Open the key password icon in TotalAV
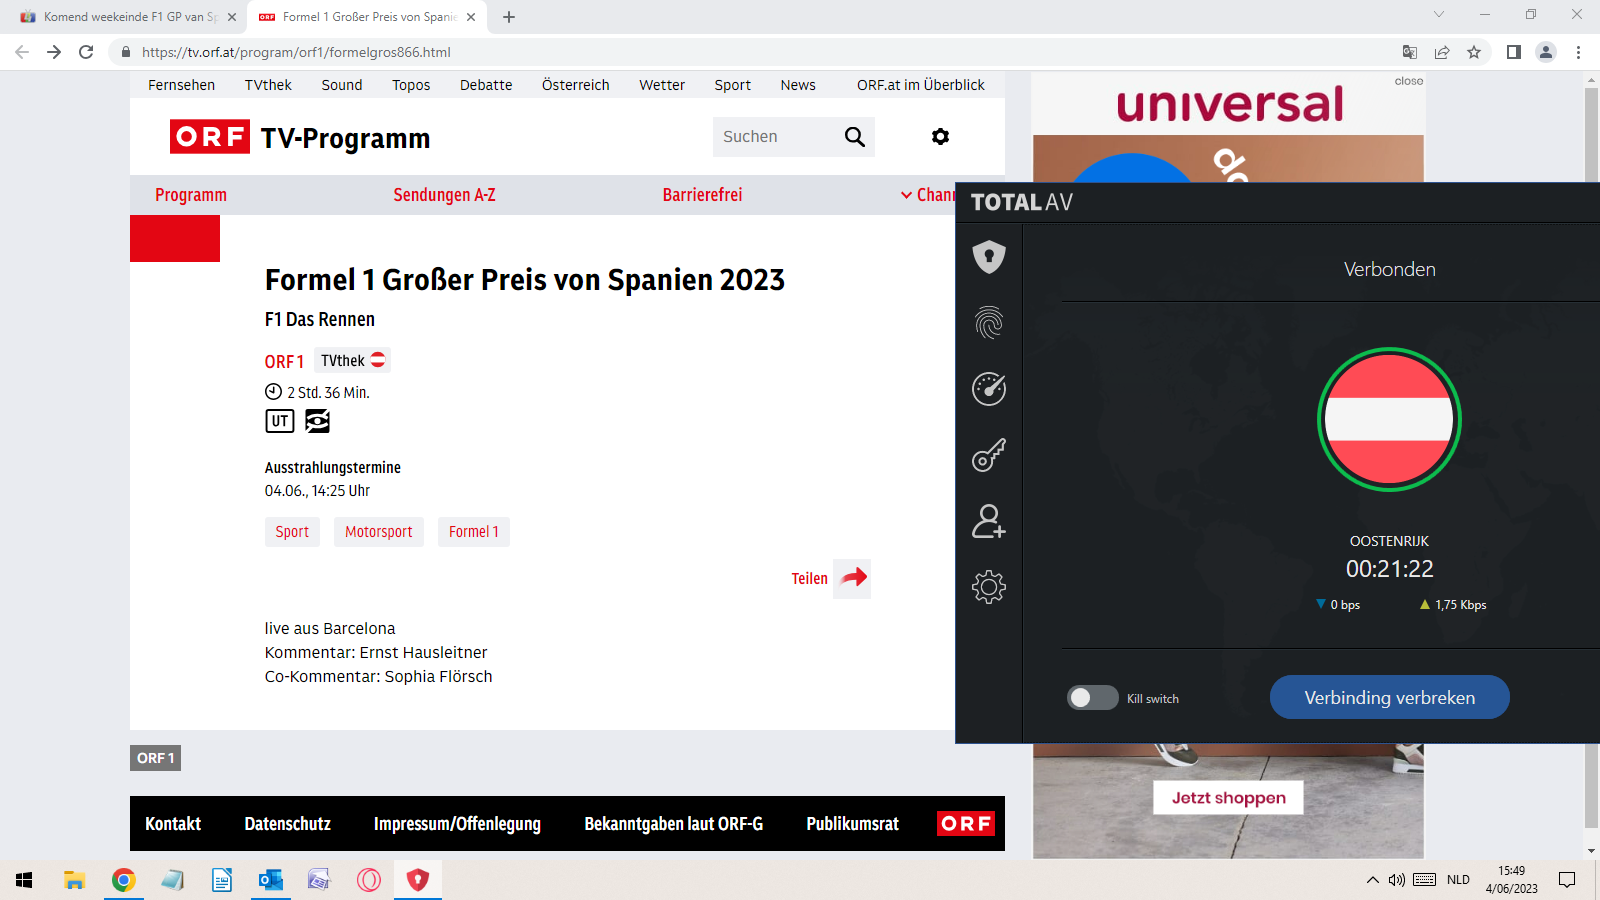 click(989, 455)
